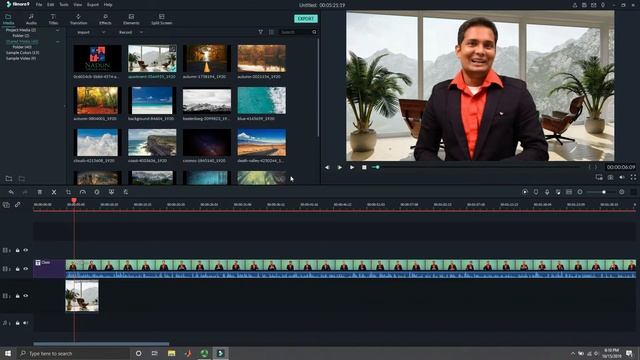Open the Media tab
This screenshot has width=640, height=360.
9,19
